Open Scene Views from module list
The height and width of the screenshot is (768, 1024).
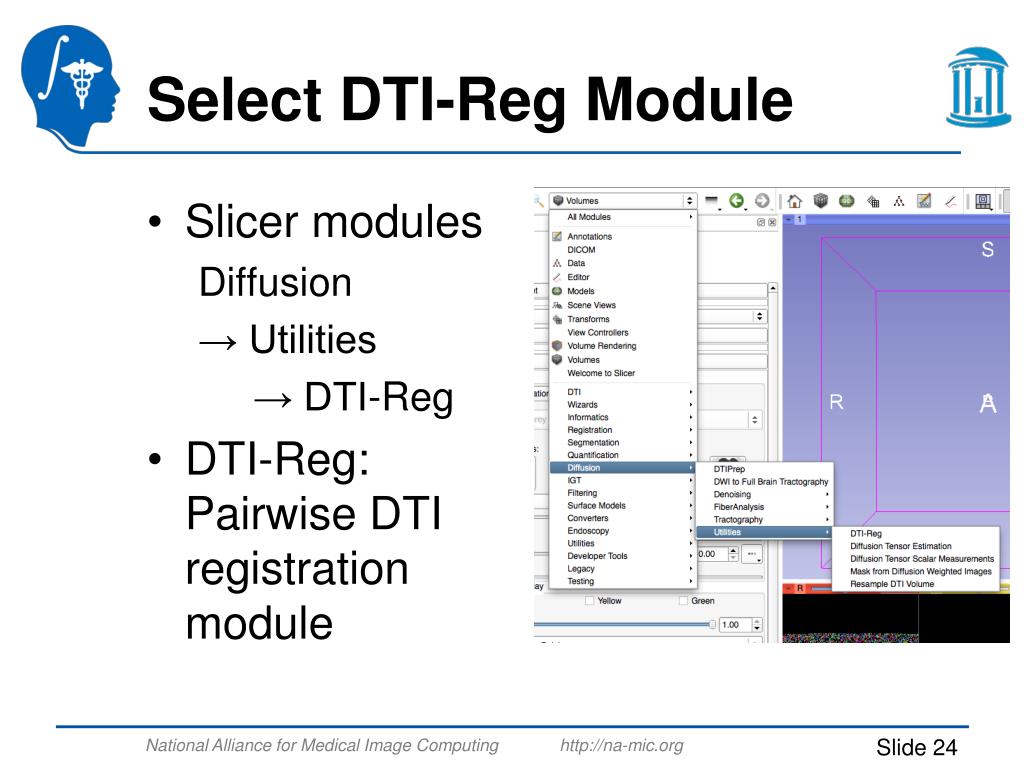pyautogui.click(x=623, y=305)
